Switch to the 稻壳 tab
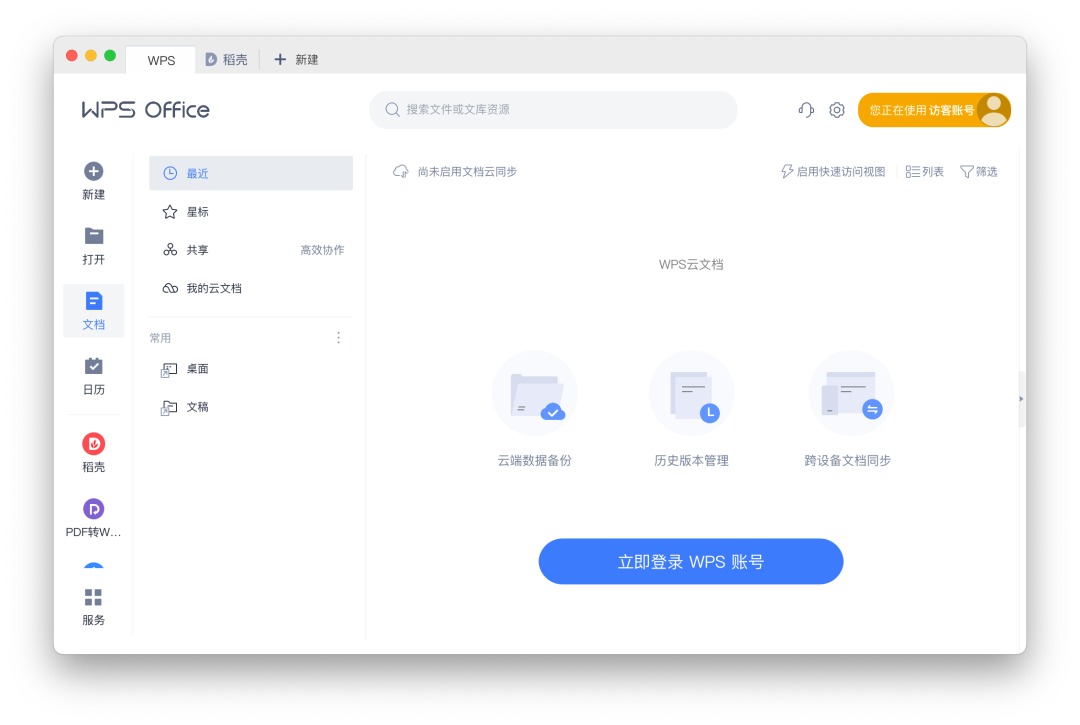This screenshot has width=1080, height=725. (x=227, y=60)
